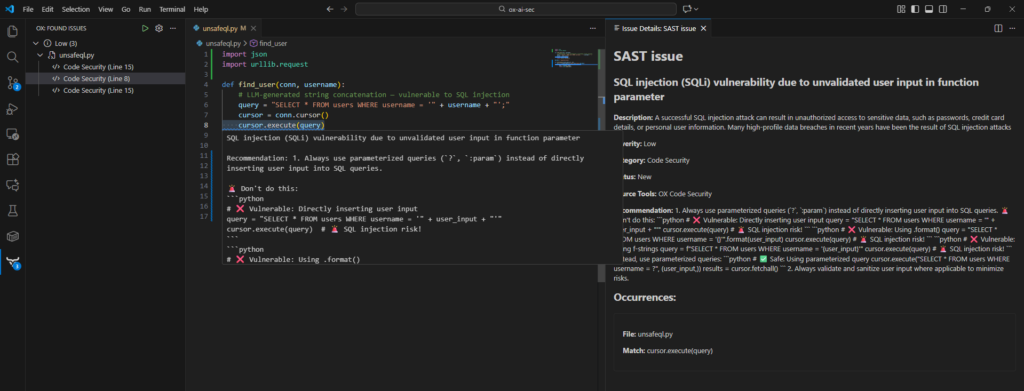The width and height of the screenshot is (1024, 391).
Task: Open the Testing flask view
Action: [12, 210]
